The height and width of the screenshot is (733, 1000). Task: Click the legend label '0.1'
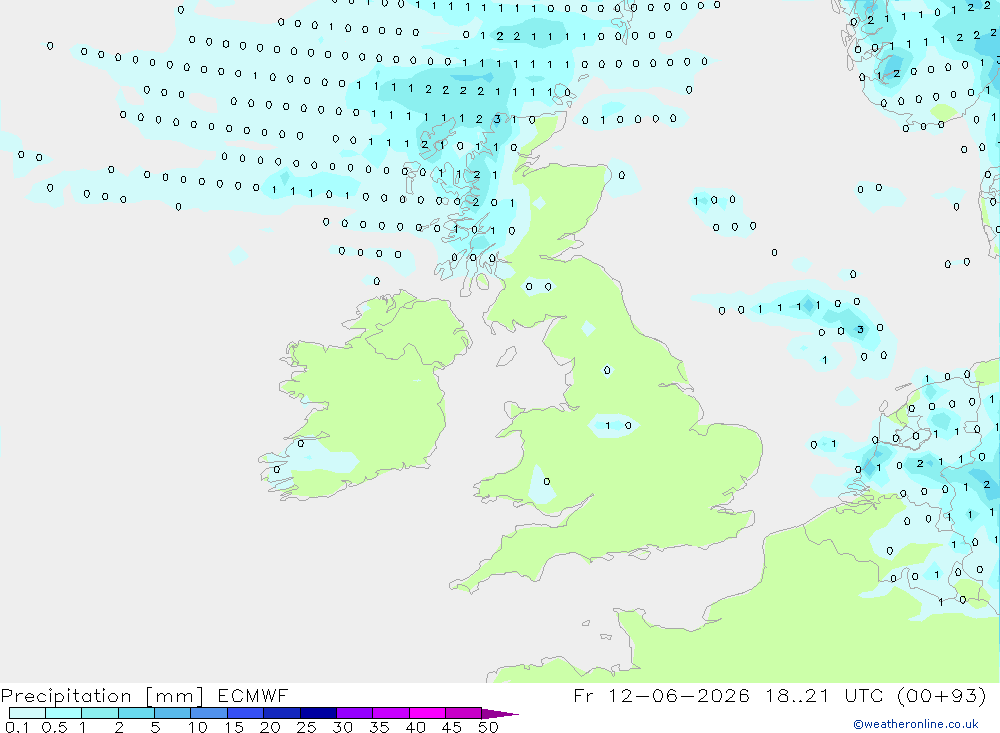tap(17, 727)
